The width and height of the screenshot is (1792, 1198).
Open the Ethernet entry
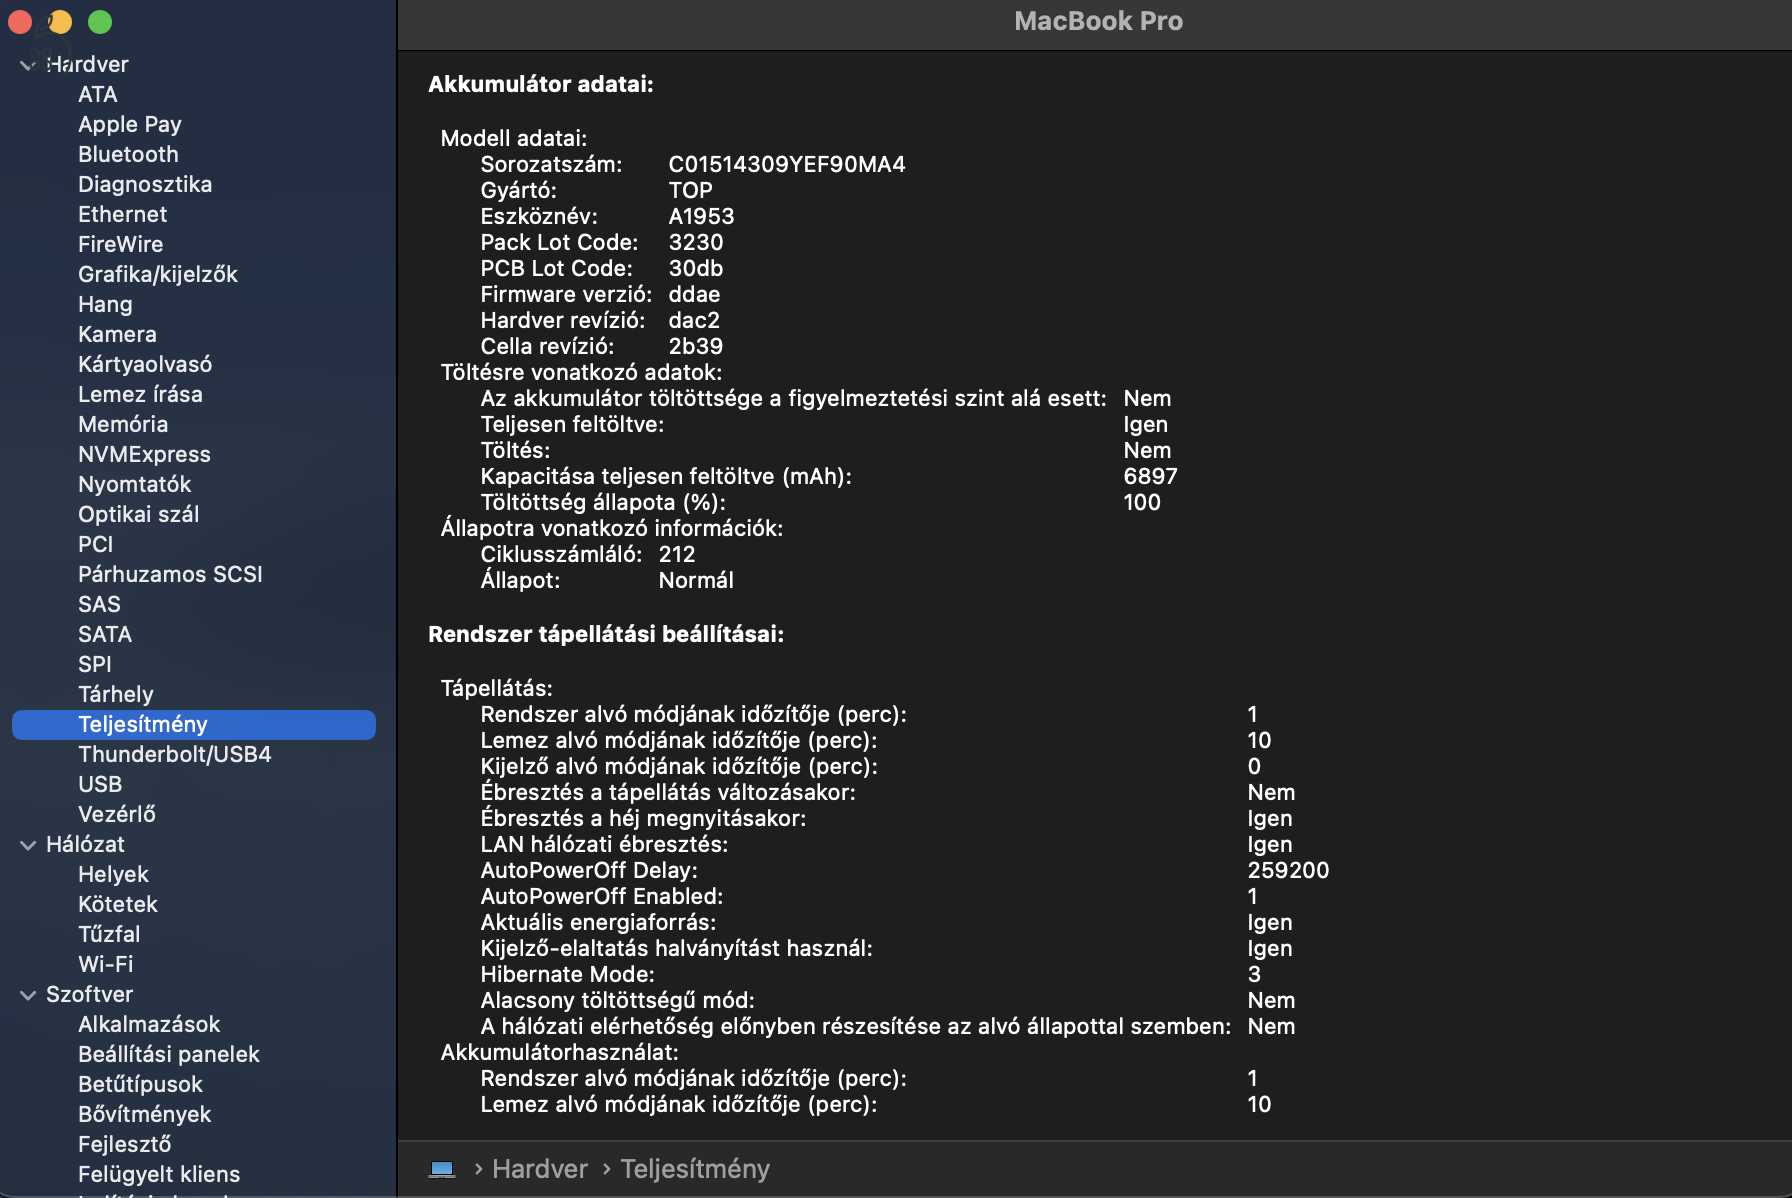pos(122,214)
